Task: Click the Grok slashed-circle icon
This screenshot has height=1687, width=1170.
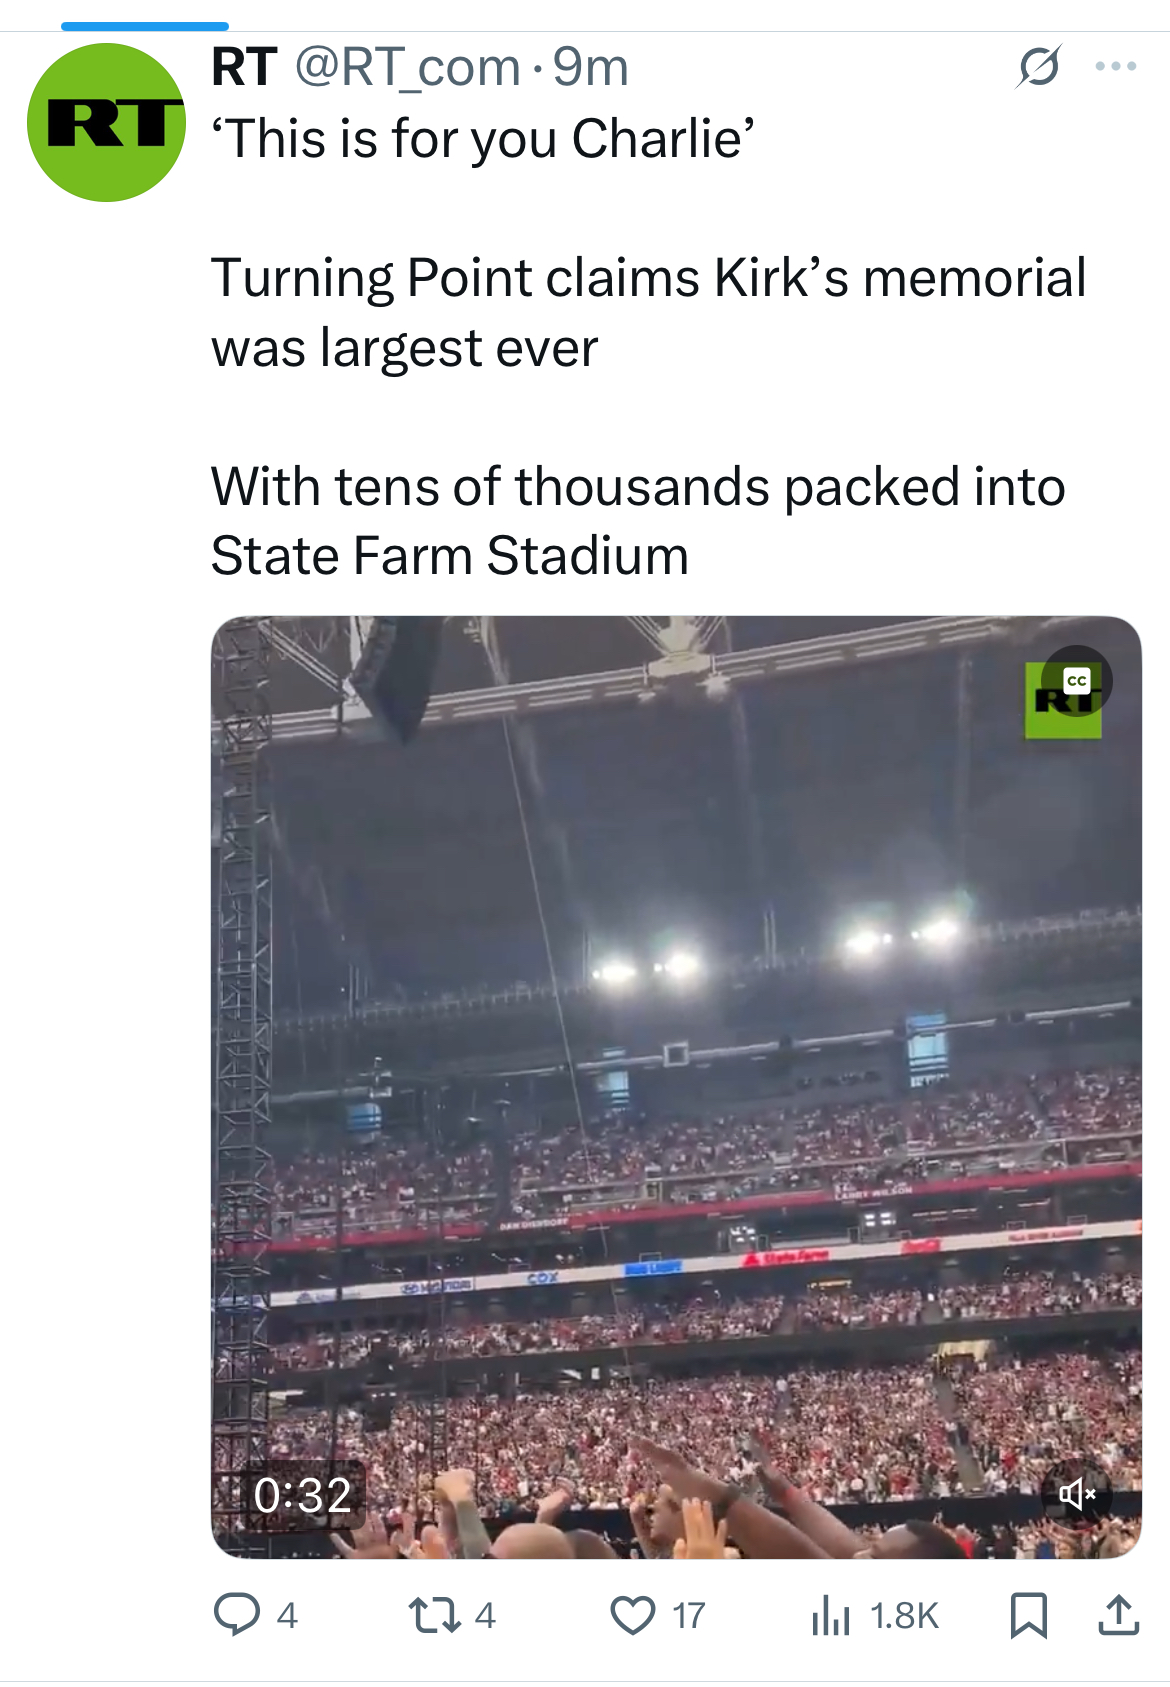Action: (1038, 68)
